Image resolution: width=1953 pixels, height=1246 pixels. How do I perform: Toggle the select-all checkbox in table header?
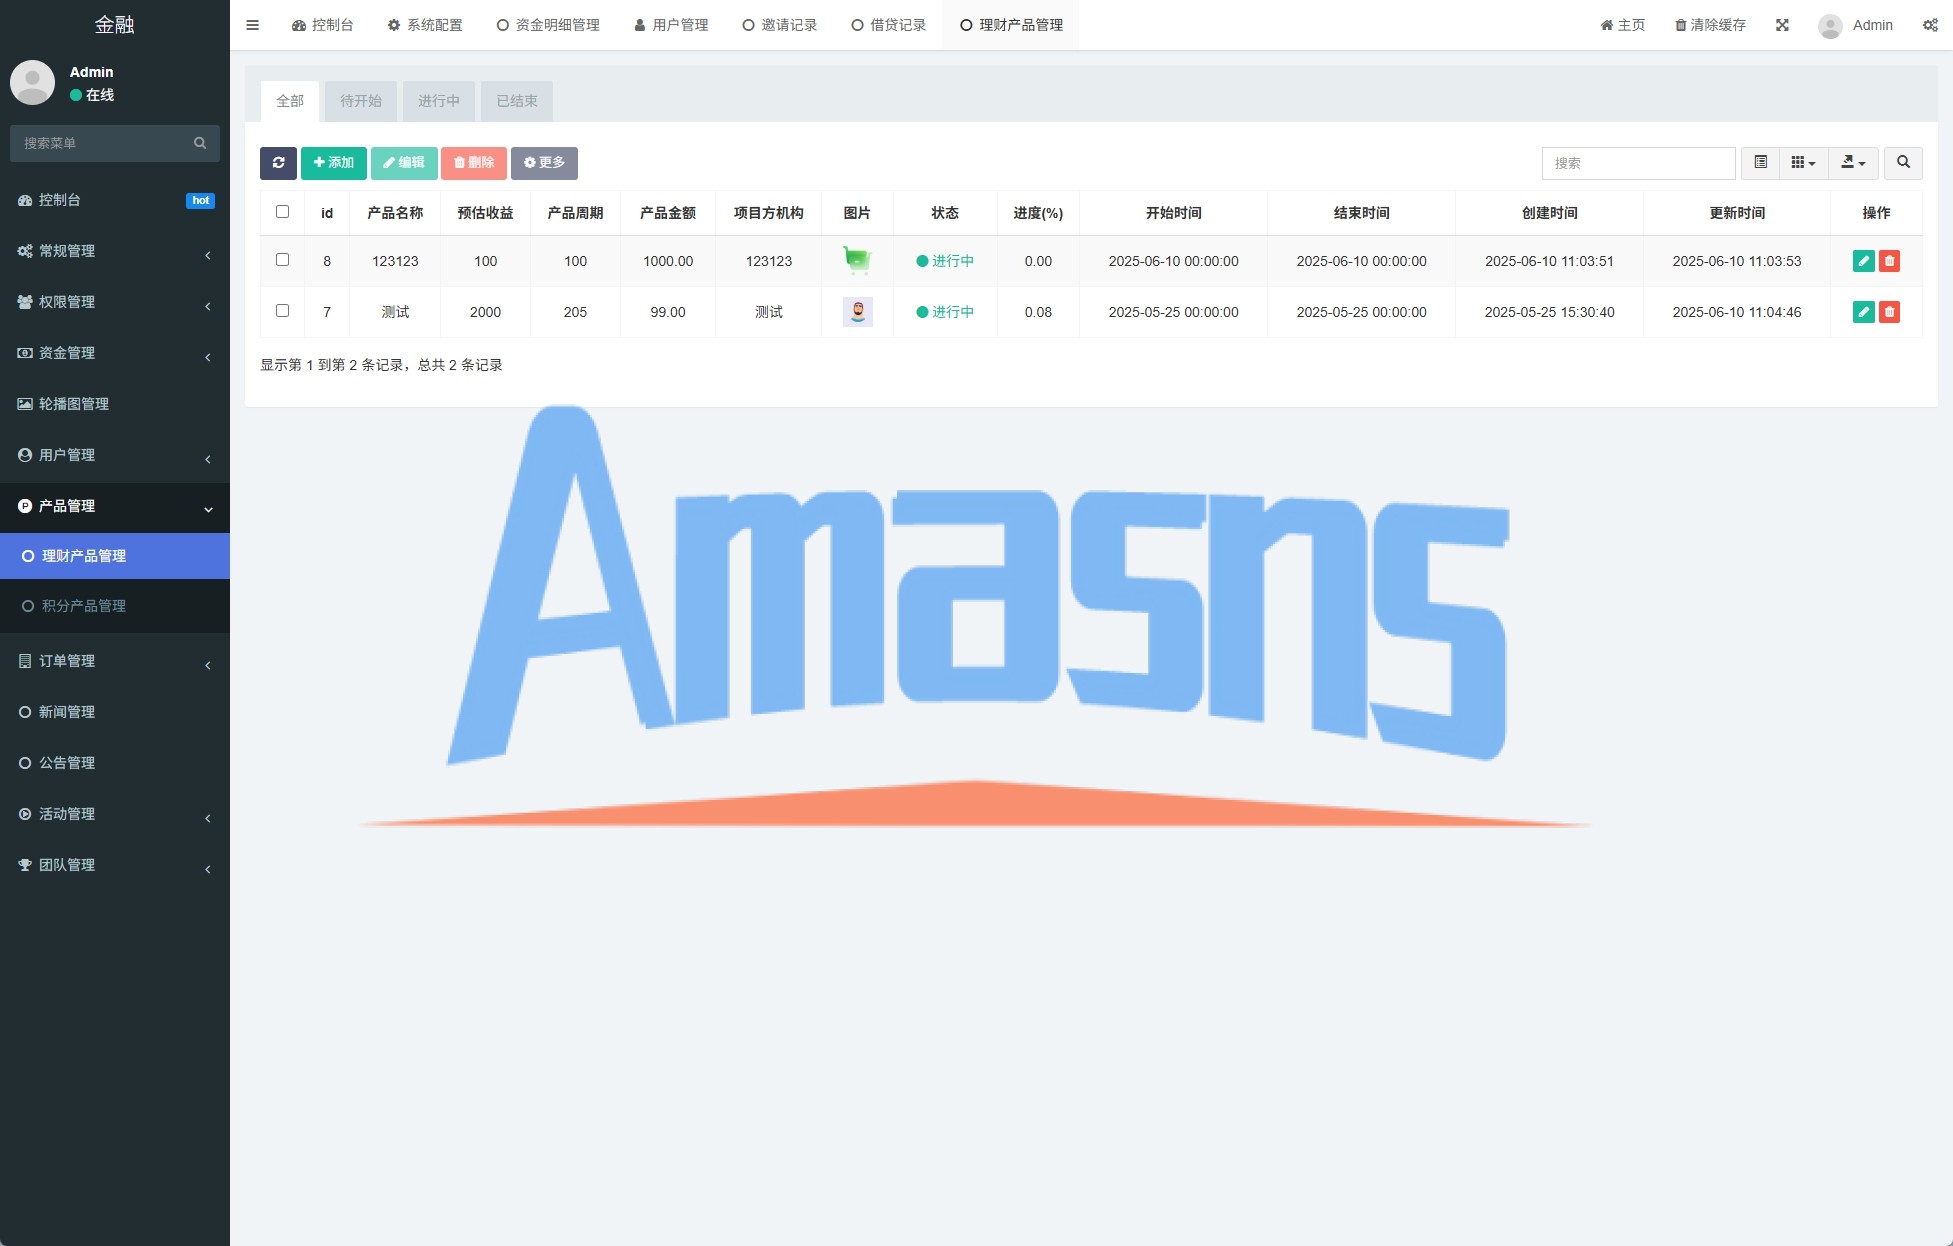282,212
